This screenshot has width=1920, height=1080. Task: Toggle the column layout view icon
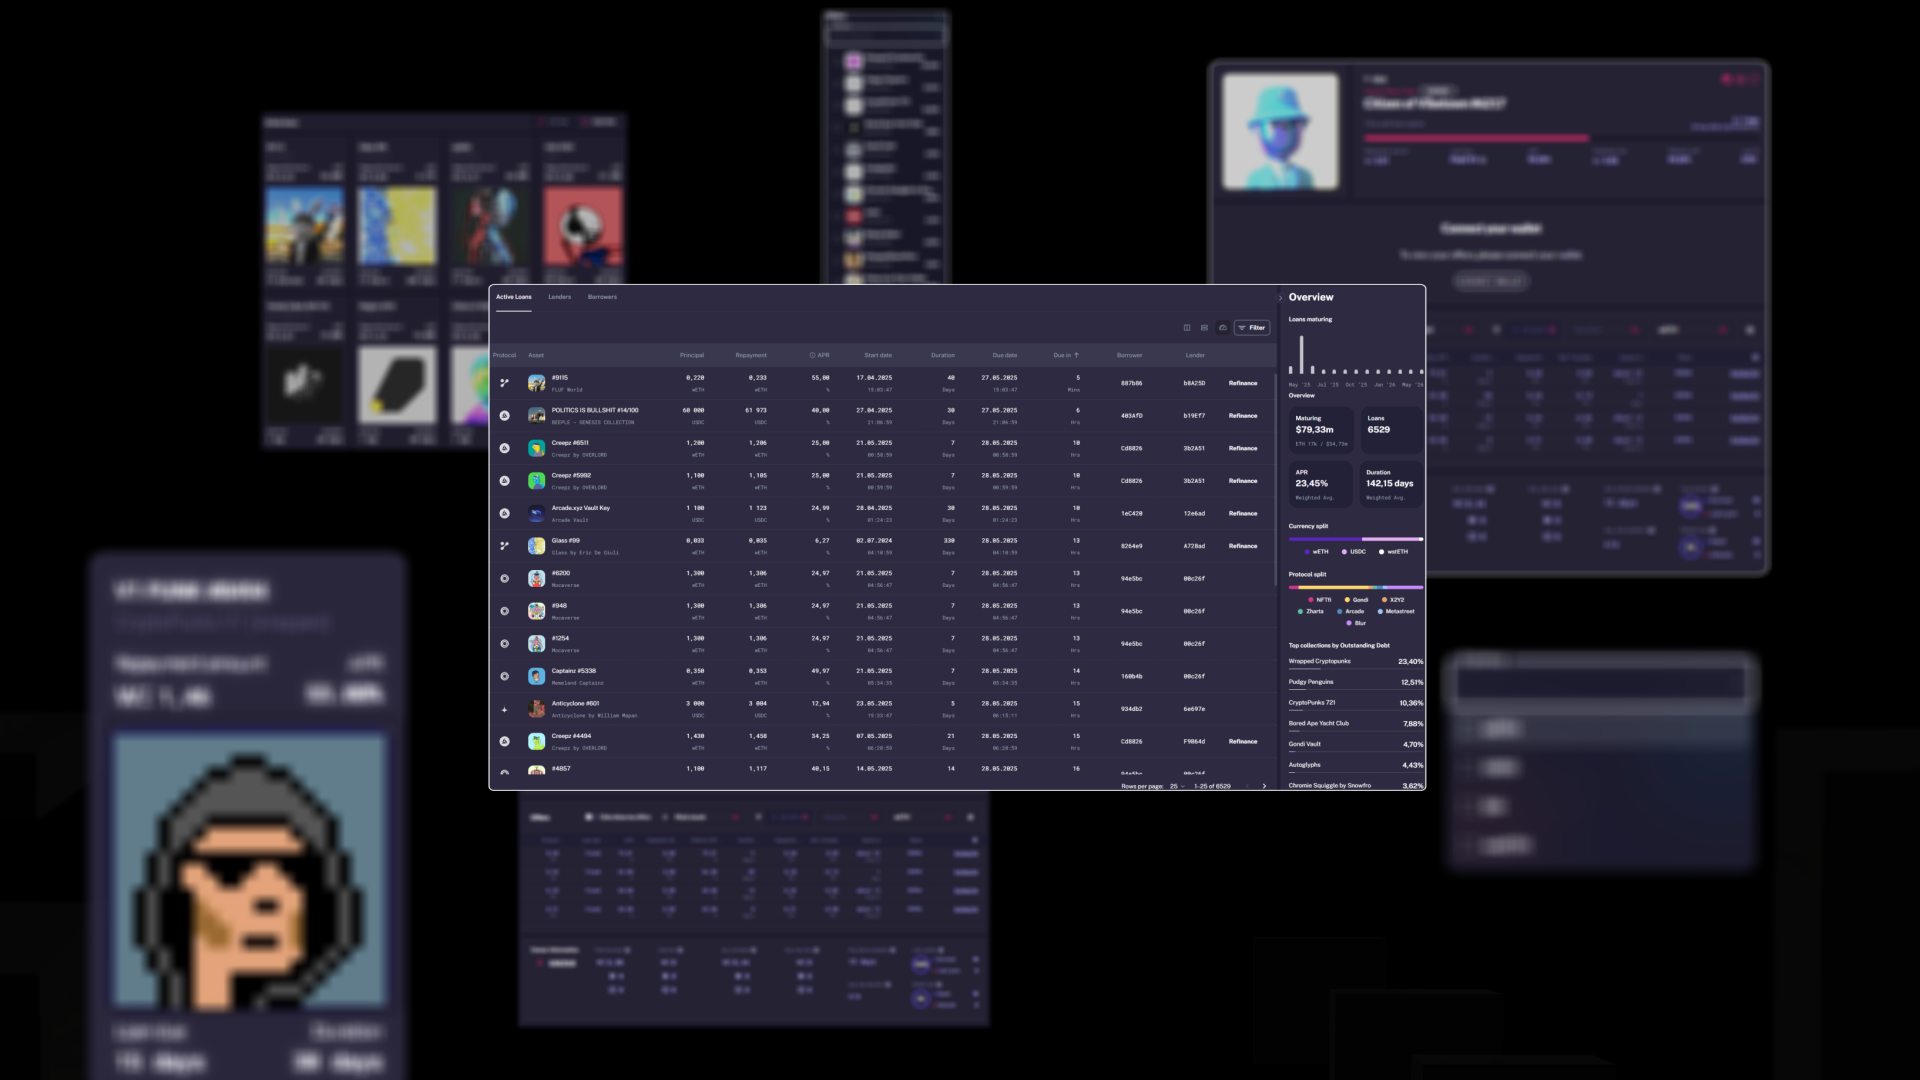1187,328
